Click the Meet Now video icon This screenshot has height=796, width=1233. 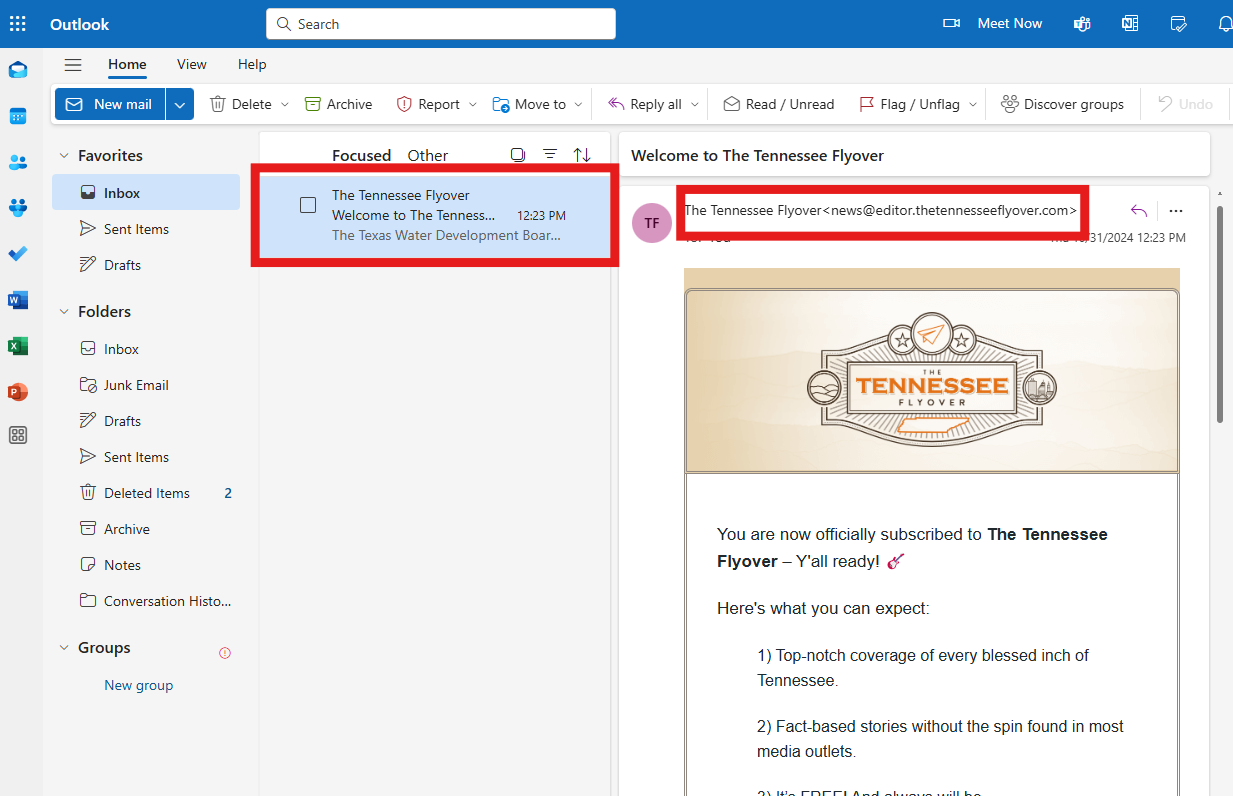[x=952, y=23]
